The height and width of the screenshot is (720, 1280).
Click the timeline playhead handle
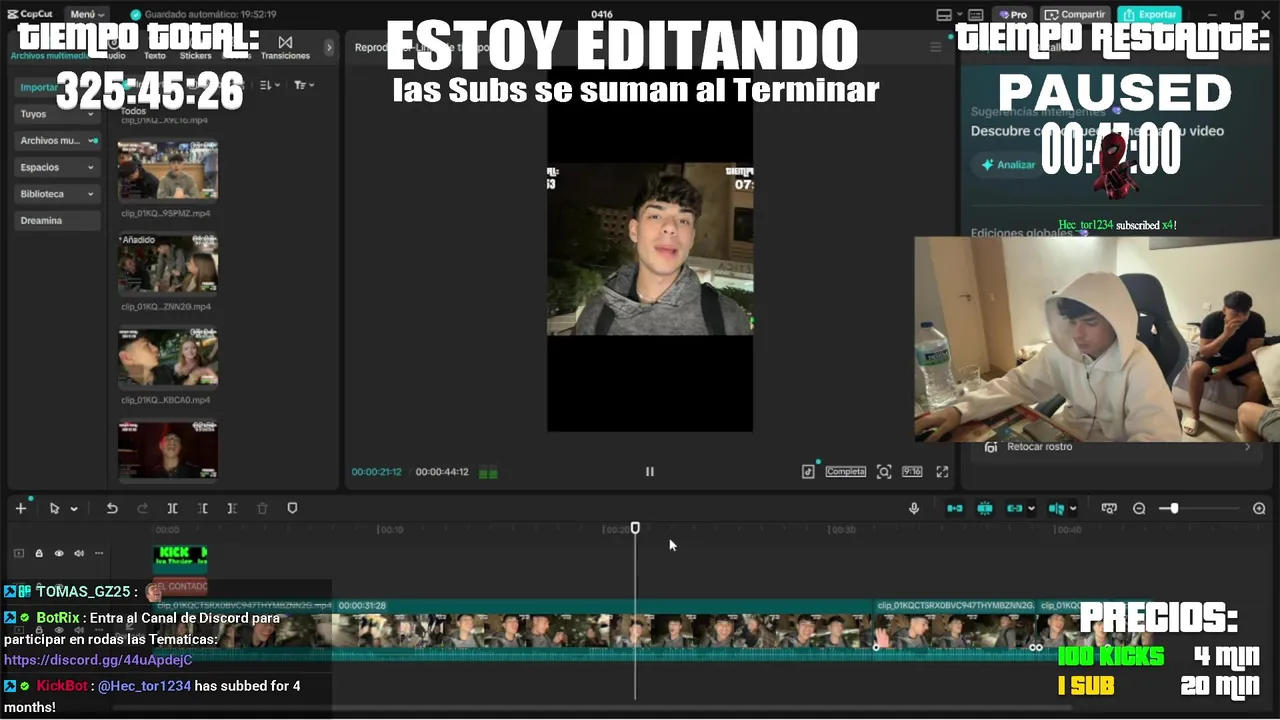point(635,528)
